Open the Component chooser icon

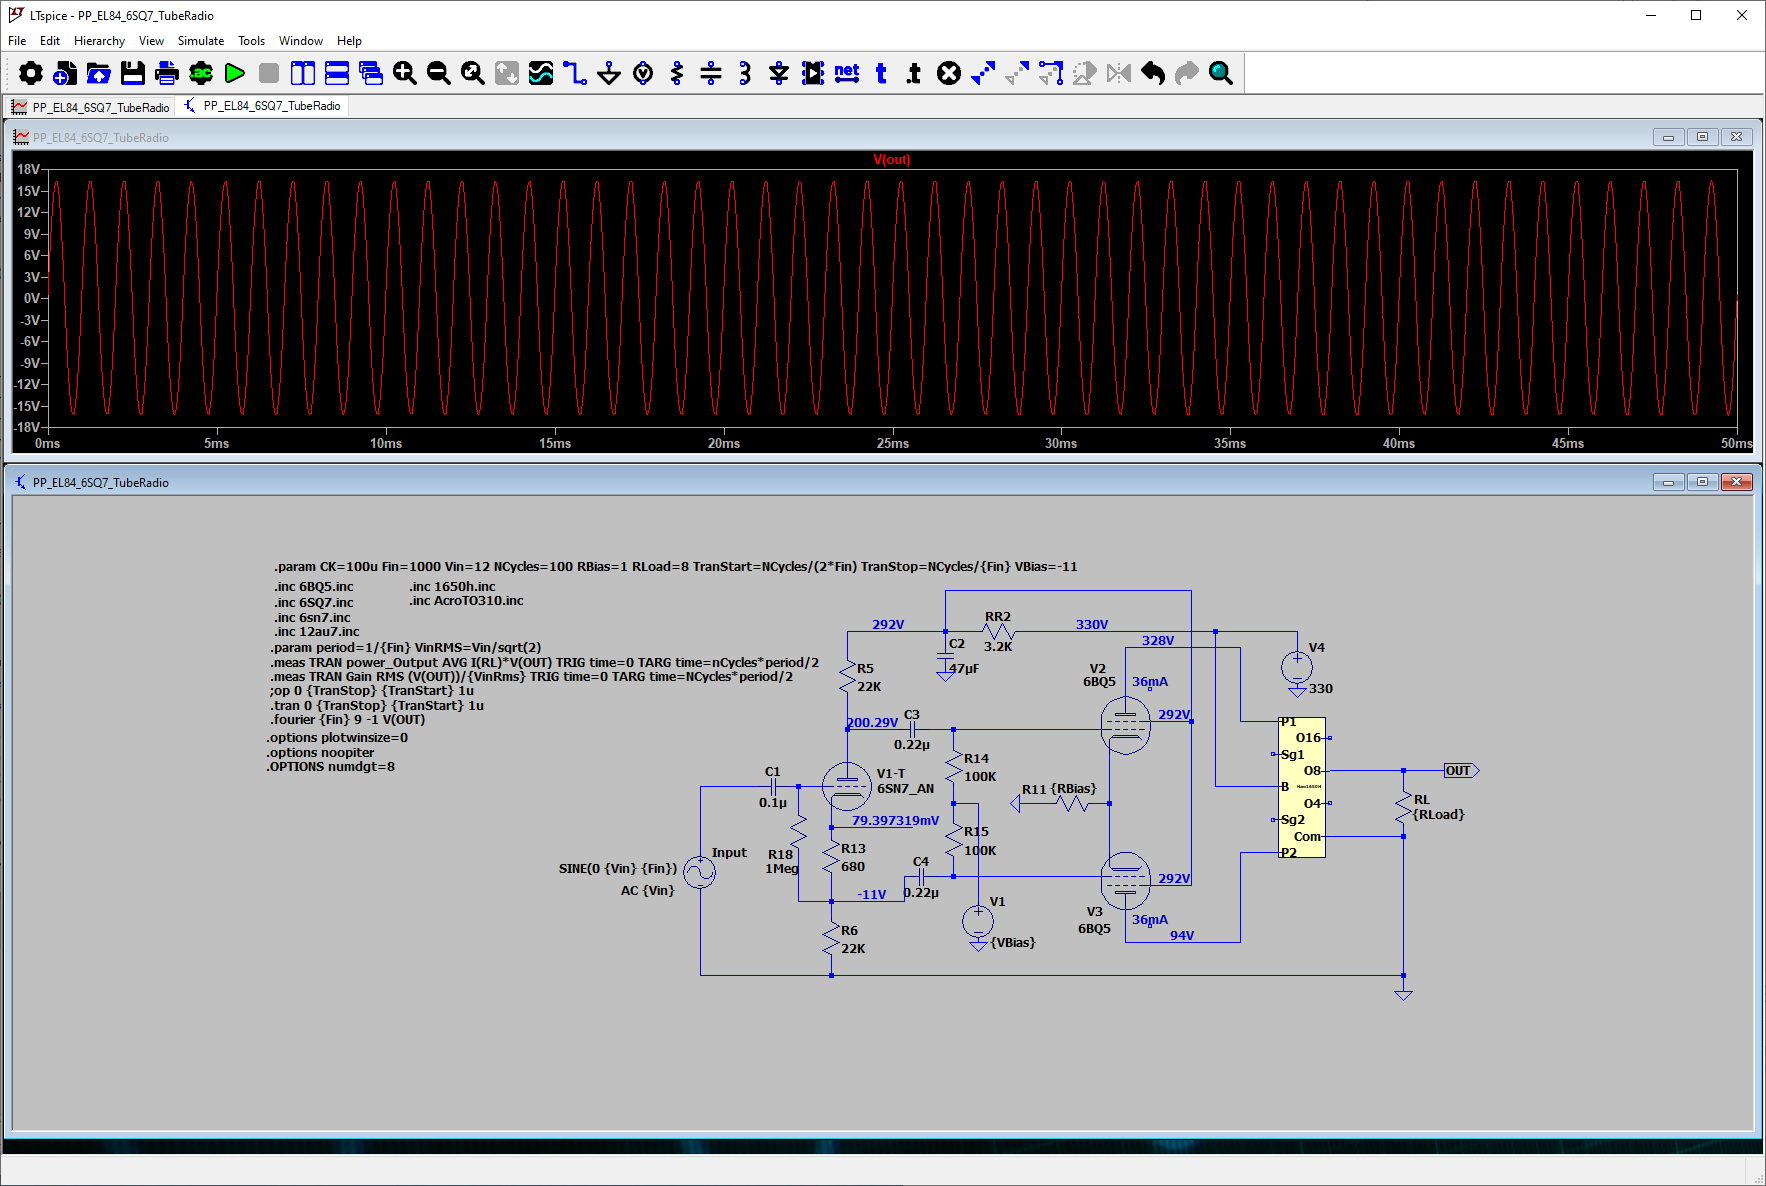pos(813,73)
